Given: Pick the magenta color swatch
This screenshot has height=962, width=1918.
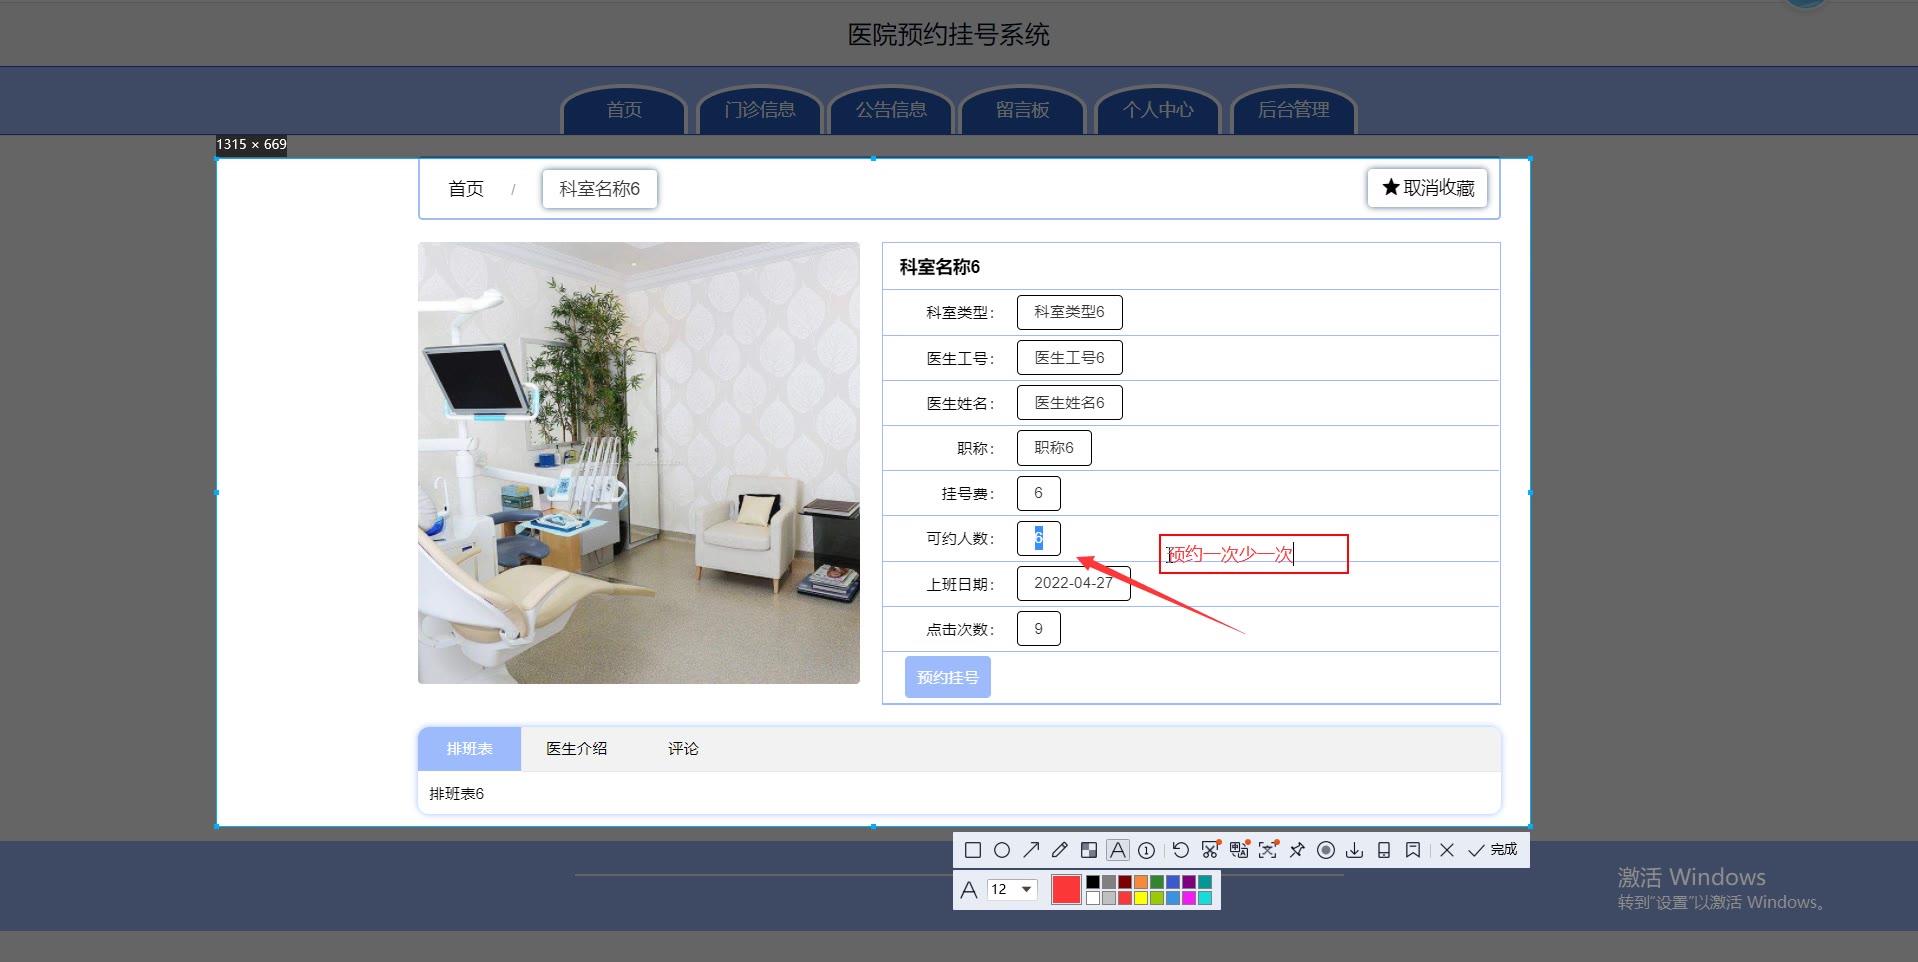Looking at the screenshot, I should click(1189, 898).
